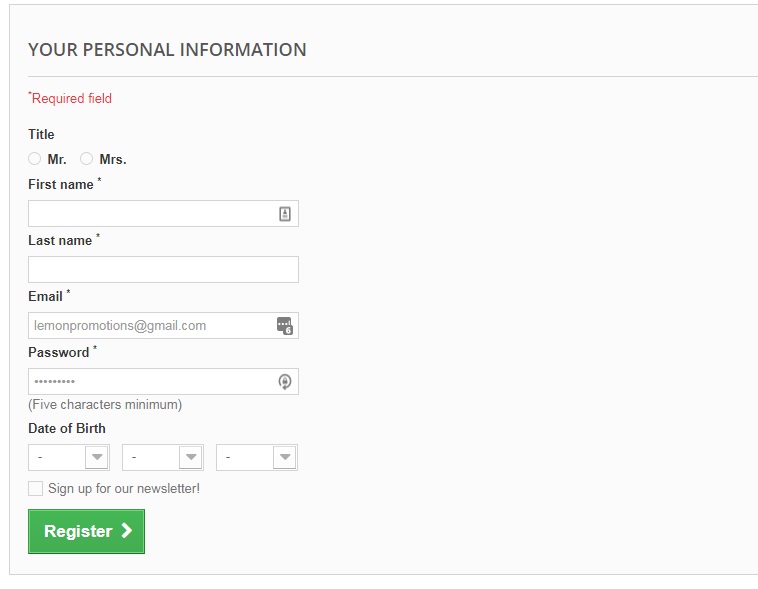Click the green Register button label

[x=78, y=532]
